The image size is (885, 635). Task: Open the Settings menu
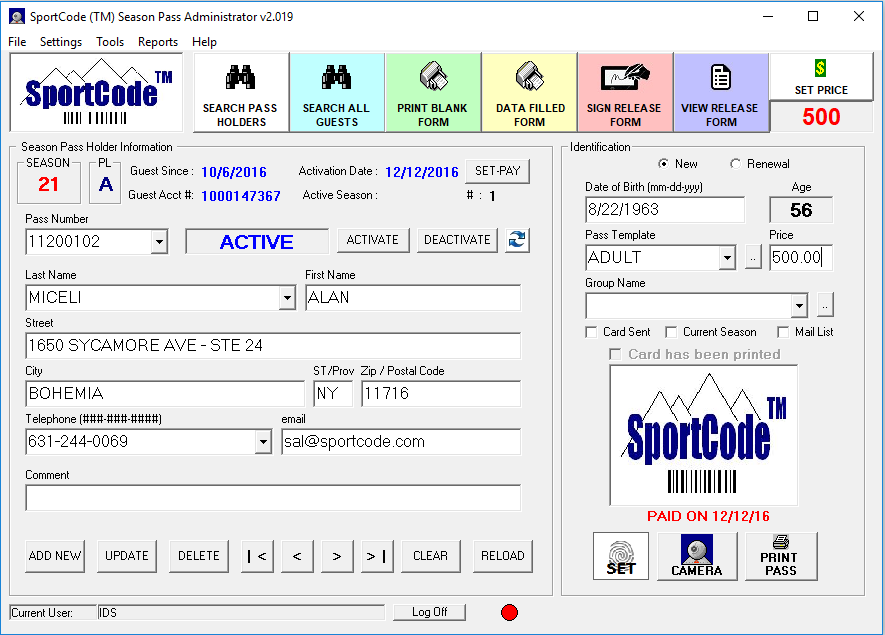(61, 42)
